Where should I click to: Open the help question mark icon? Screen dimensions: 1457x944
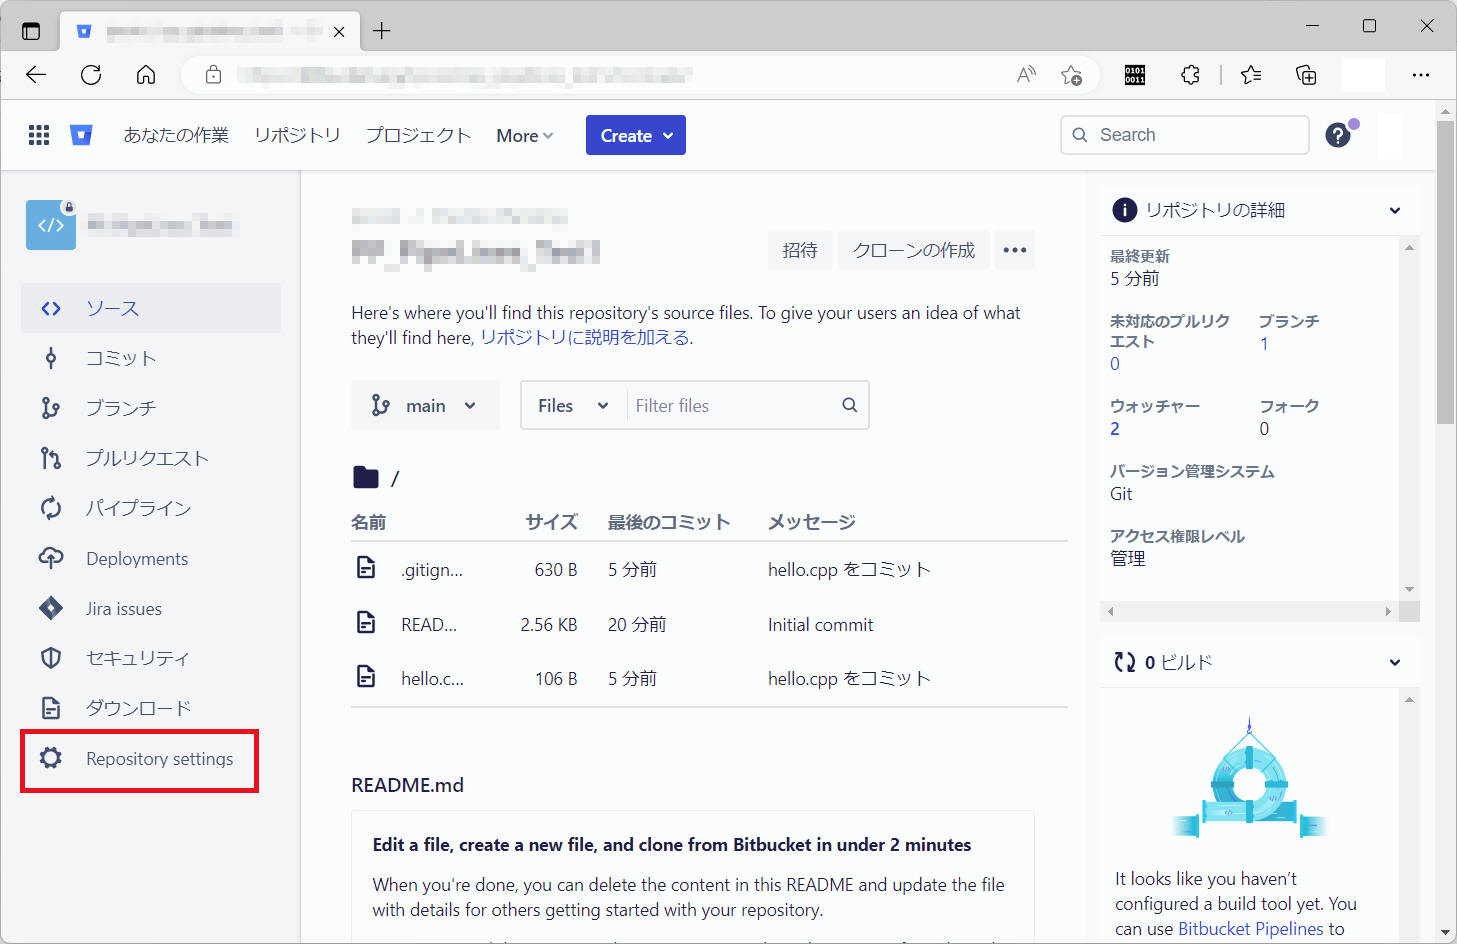point(1338,134)
